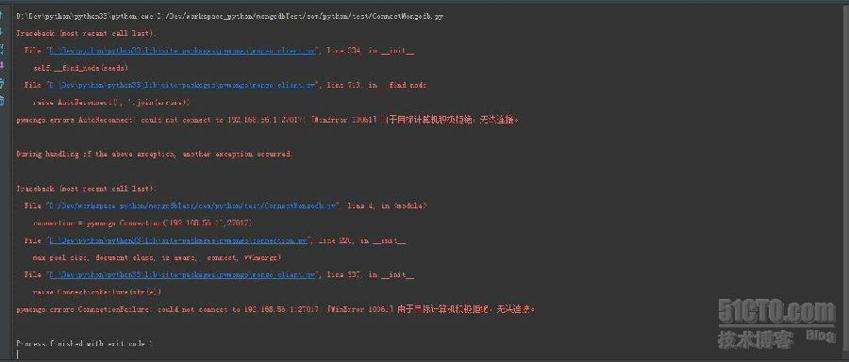The width and height of the screenshot is (849, 362).
Task: Place caret at the console input cursor
Action: pos(18,354)
